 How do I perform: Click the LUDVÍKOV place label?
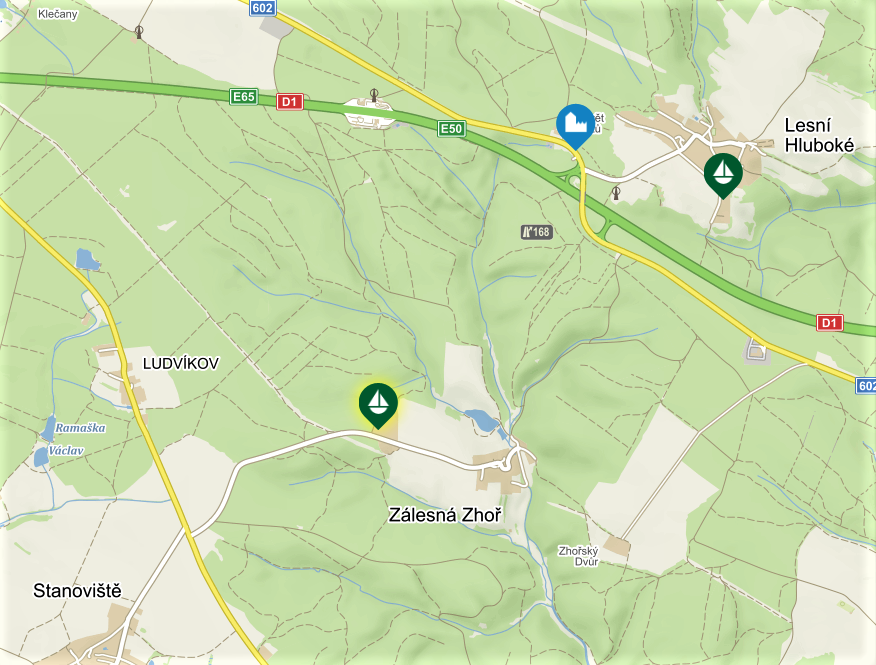tap(180, 363)
